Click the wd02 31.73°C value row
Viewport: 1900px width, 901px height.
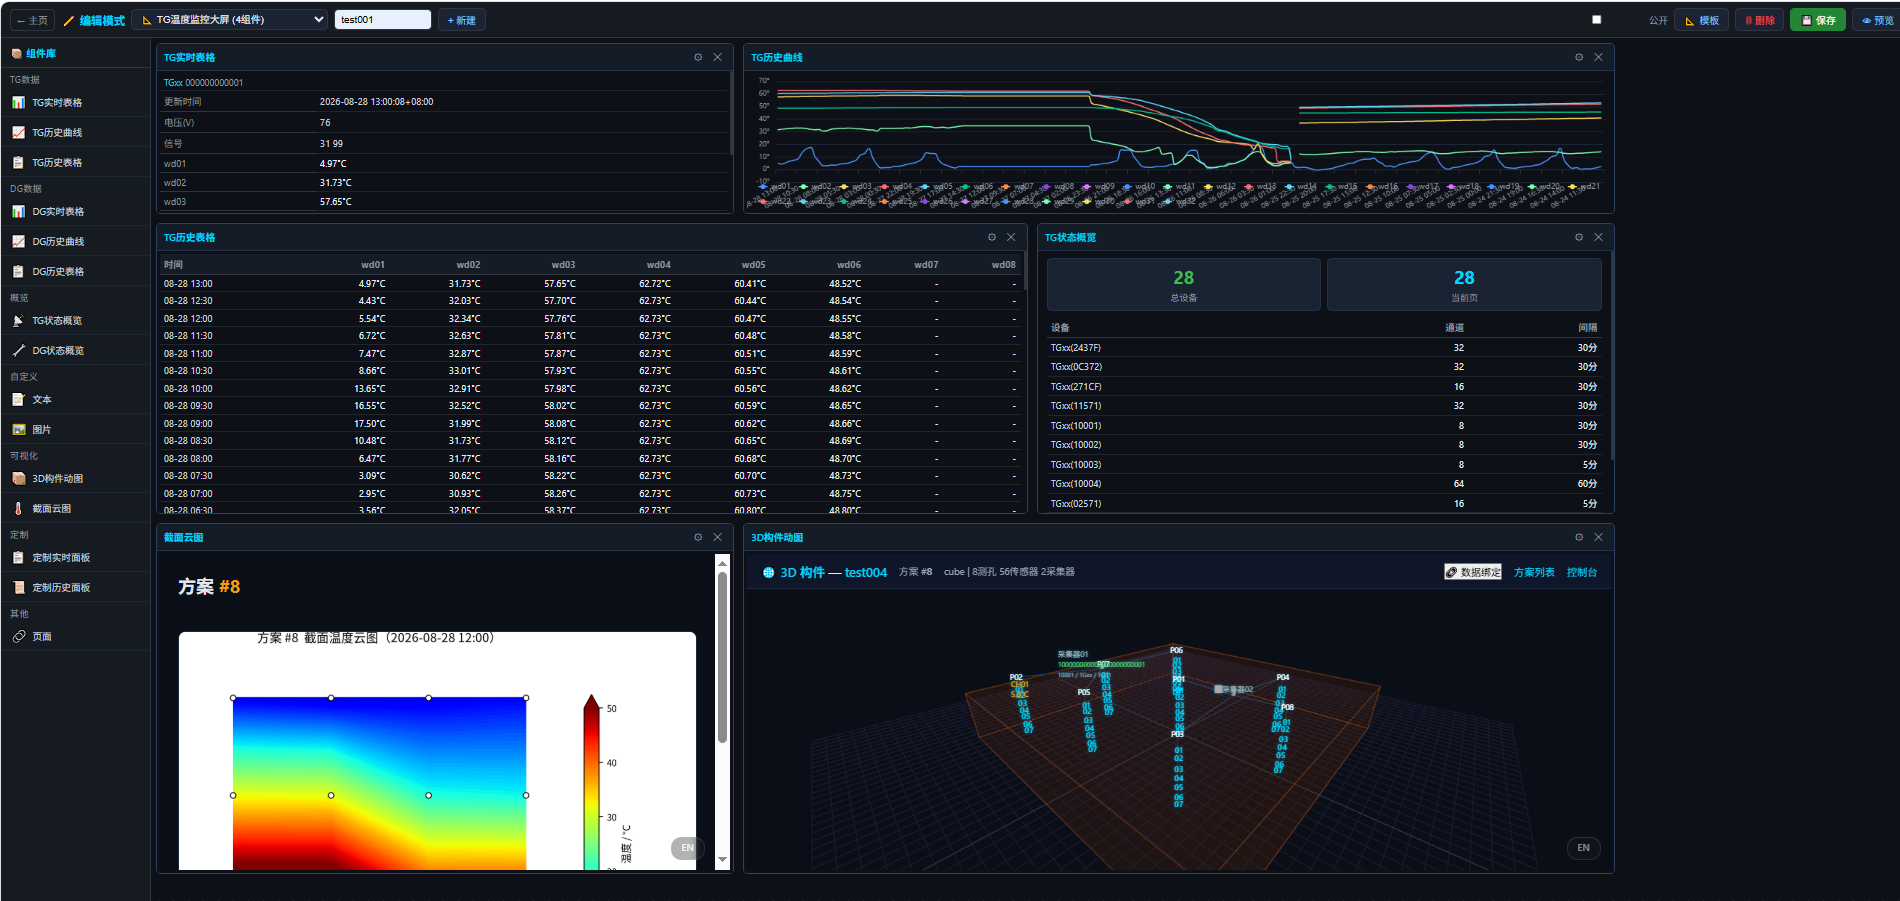coord(444,183)
